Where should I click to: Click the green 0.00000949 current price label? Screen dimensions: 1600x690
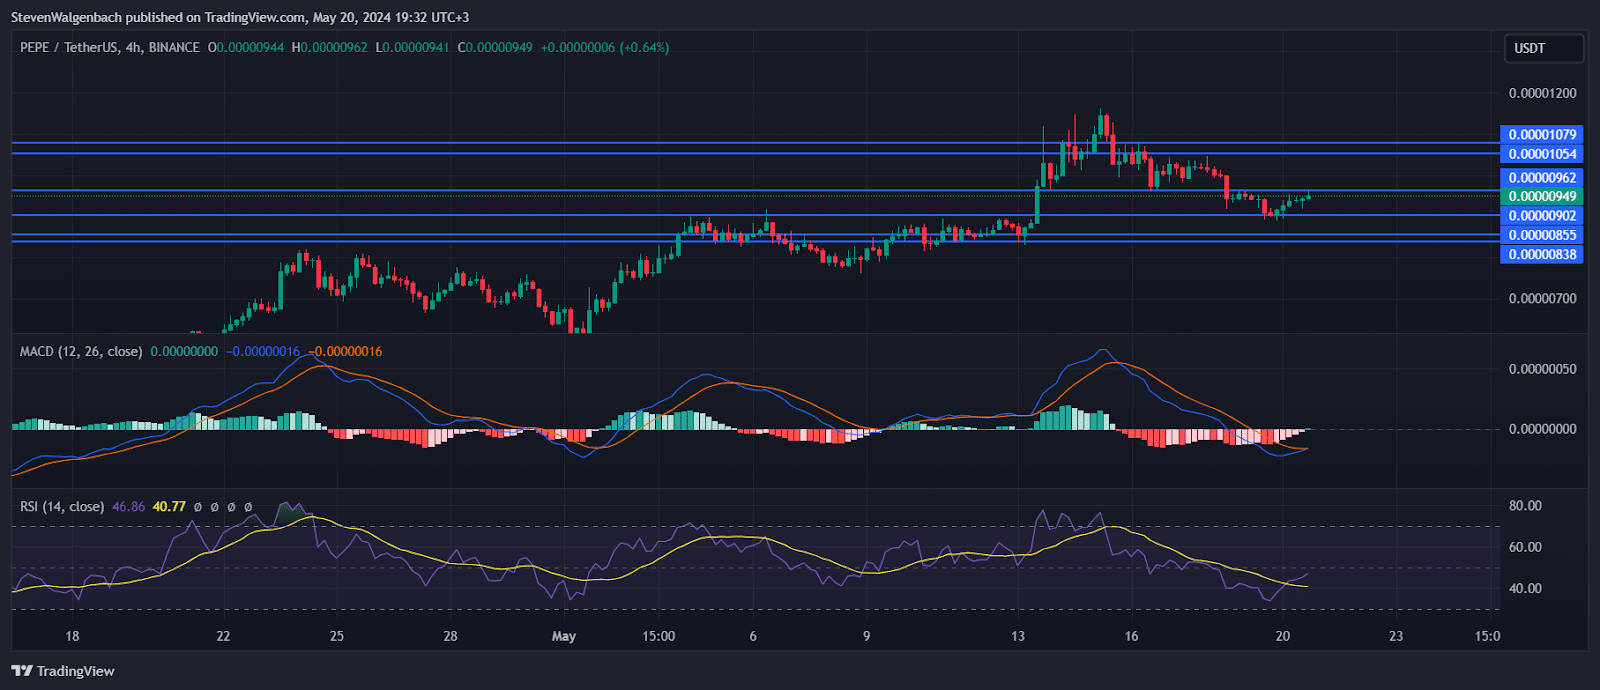click(x=1542, y=196)
